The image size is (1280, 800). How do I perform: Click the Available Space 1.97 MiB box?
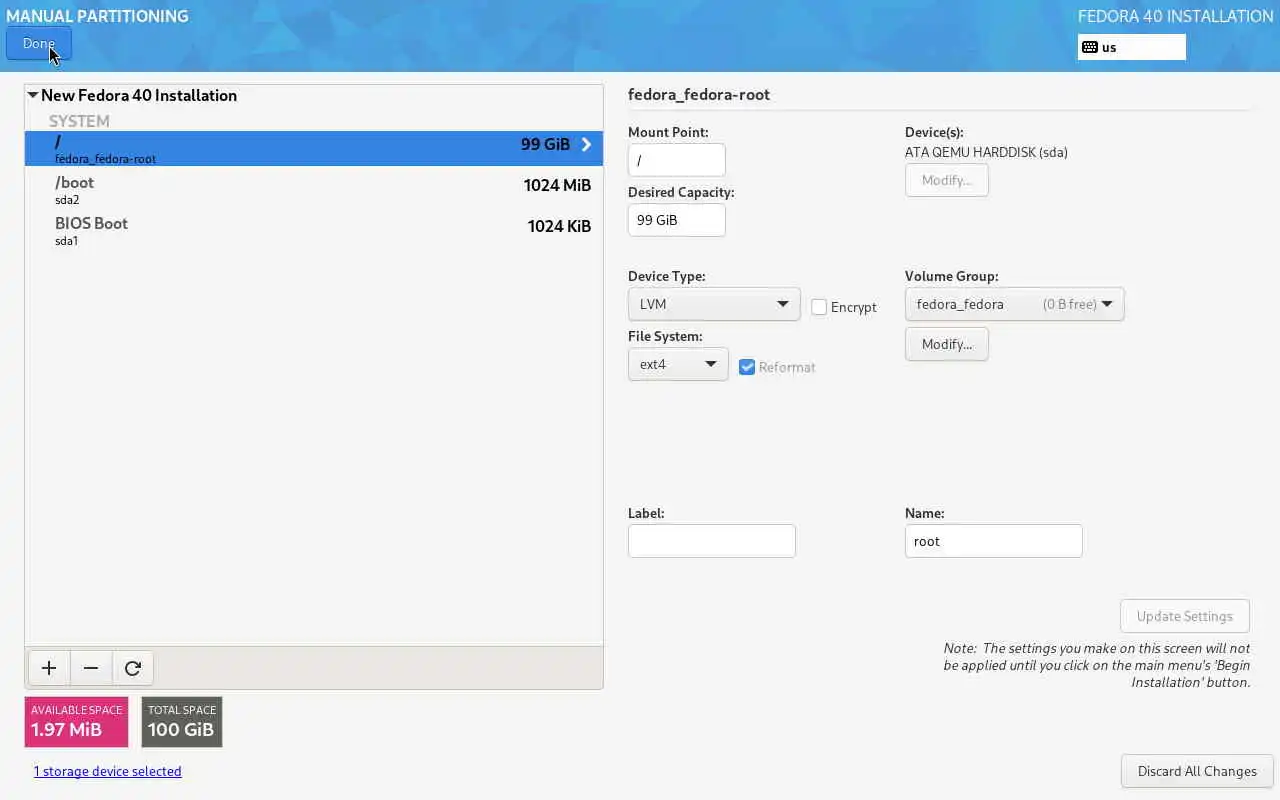(x=77, y=722)
